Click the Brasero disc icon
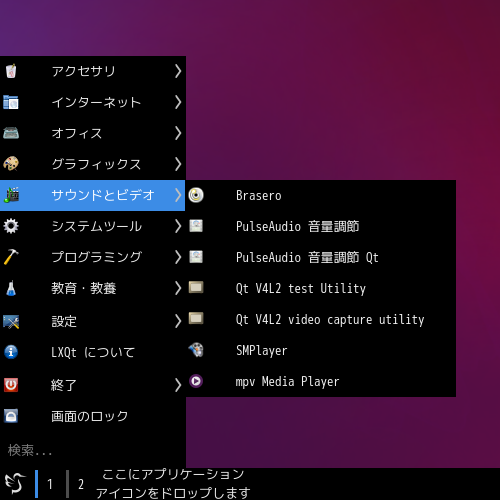Viewport: 500px width, 500px height. point(196,195)
